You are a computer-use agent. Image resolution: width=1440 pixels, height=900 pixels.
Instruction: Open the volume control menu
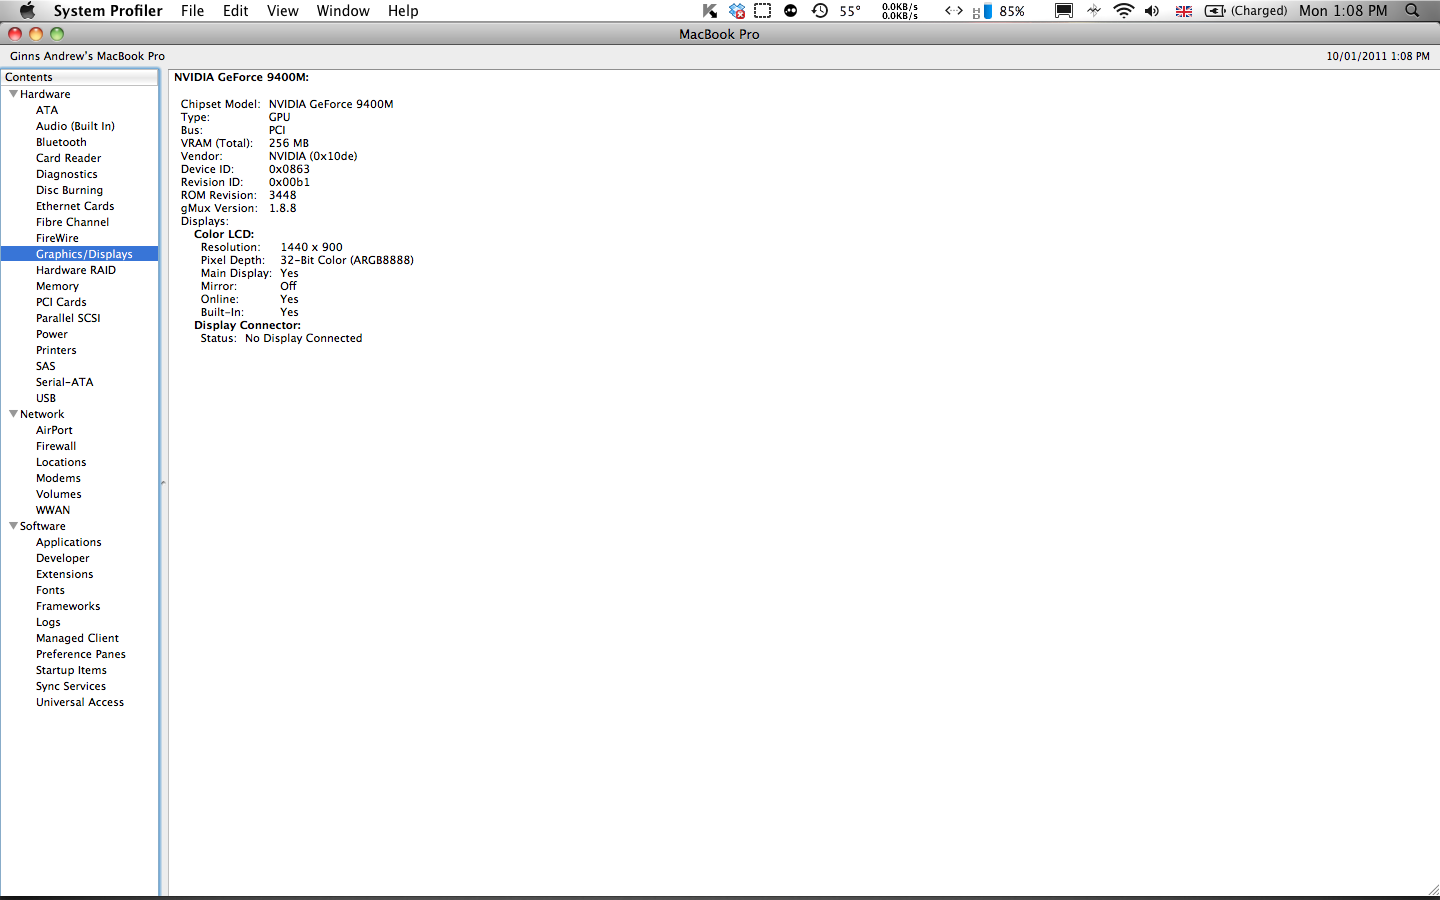(1153, 11)
